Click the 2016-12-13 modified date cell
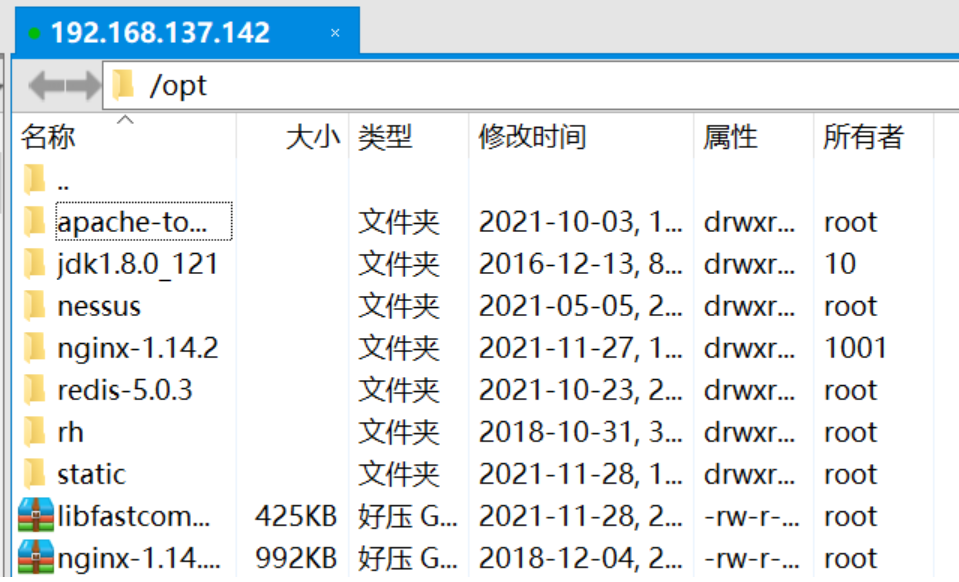This screenshot has width=959, height=582. coord(580,264)
